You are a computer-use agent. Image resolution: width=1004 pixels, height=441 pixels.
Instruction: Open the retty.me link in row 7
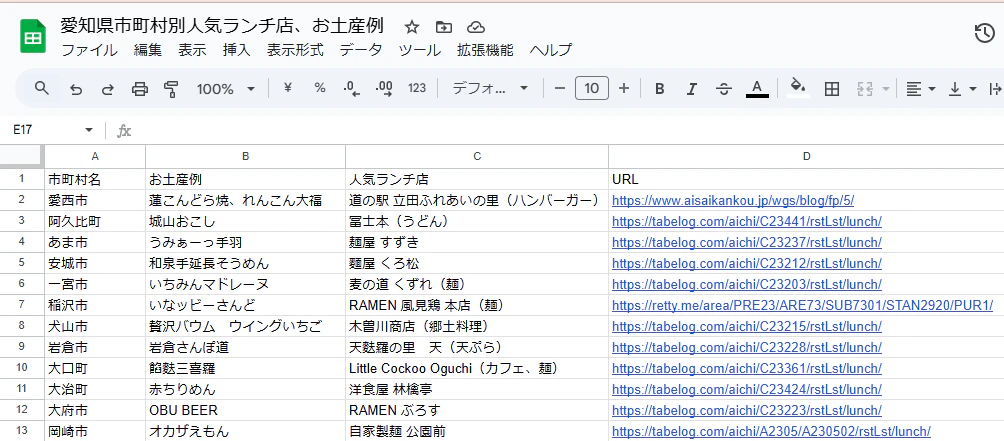click(x=802, y=305)
